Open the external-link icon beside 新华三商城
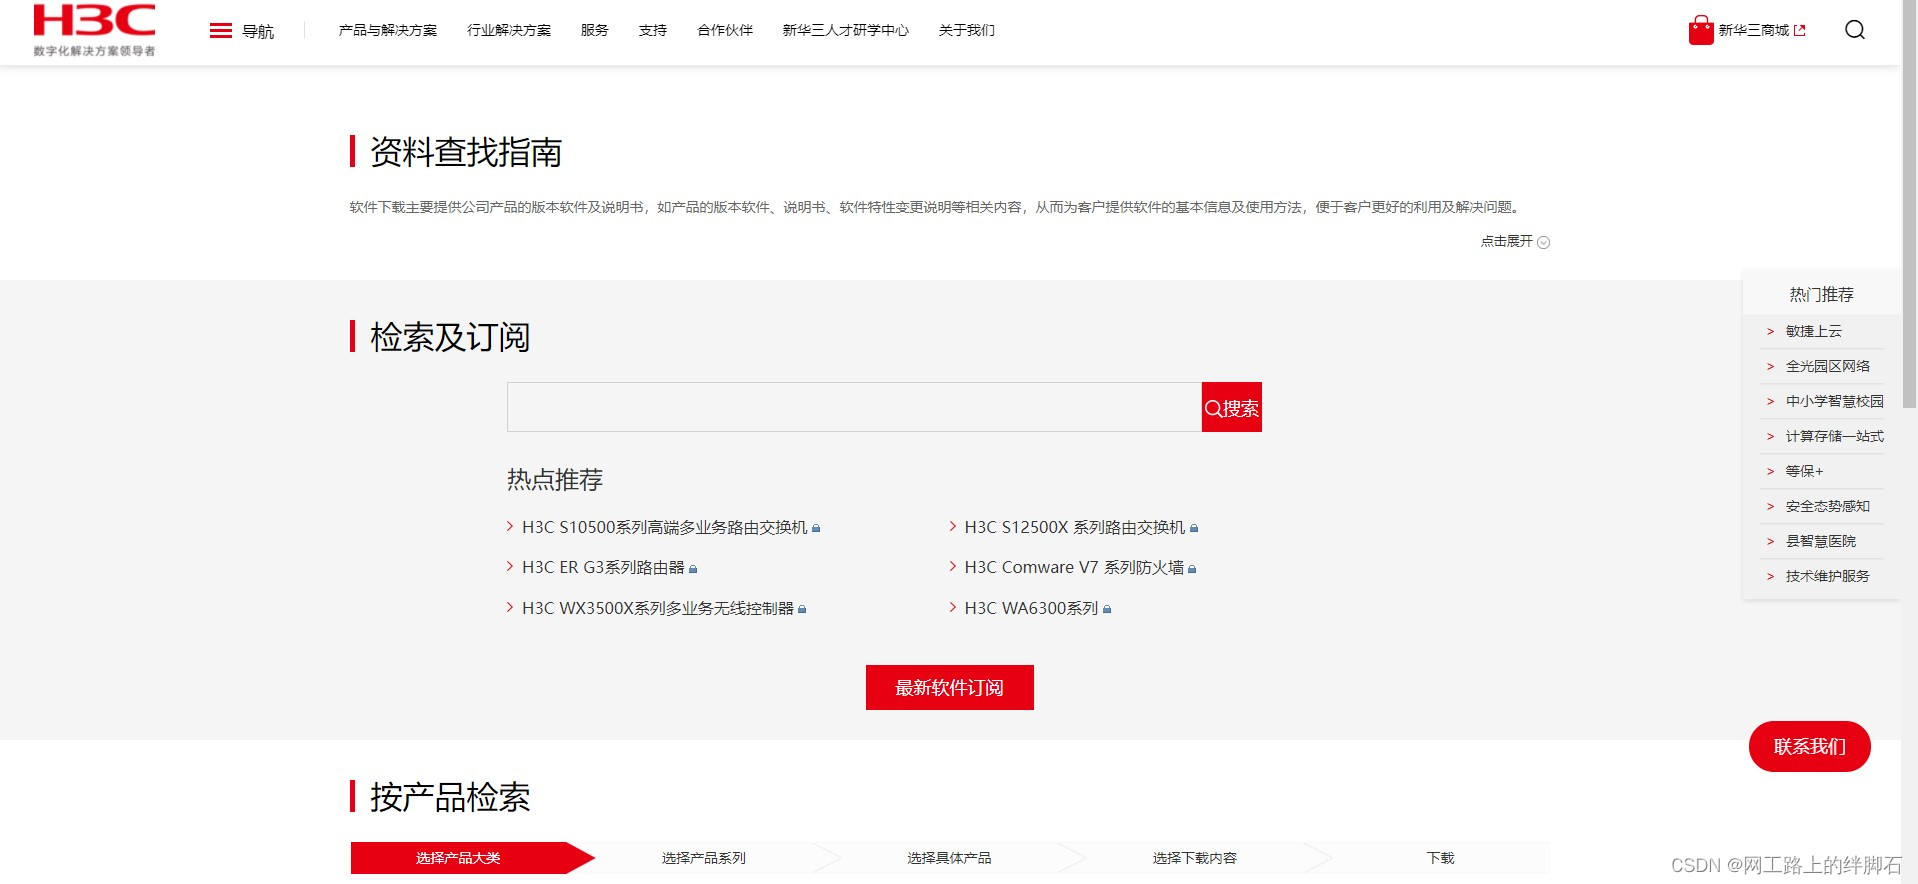1918x884 pixels. pos(1800,31)
